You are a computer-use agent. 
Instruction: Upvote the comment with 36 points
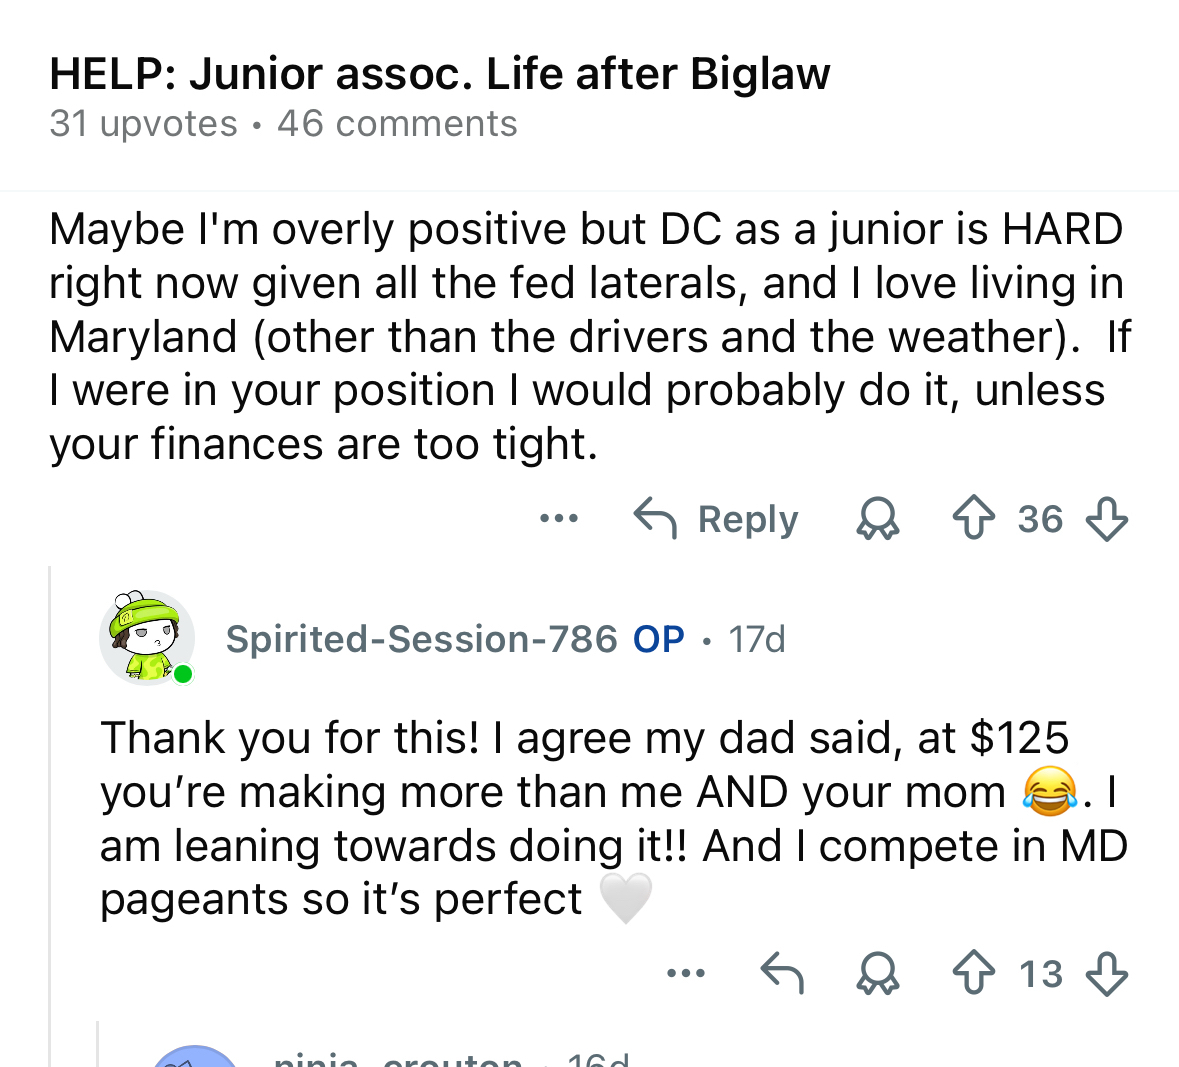tap(973, 519)
